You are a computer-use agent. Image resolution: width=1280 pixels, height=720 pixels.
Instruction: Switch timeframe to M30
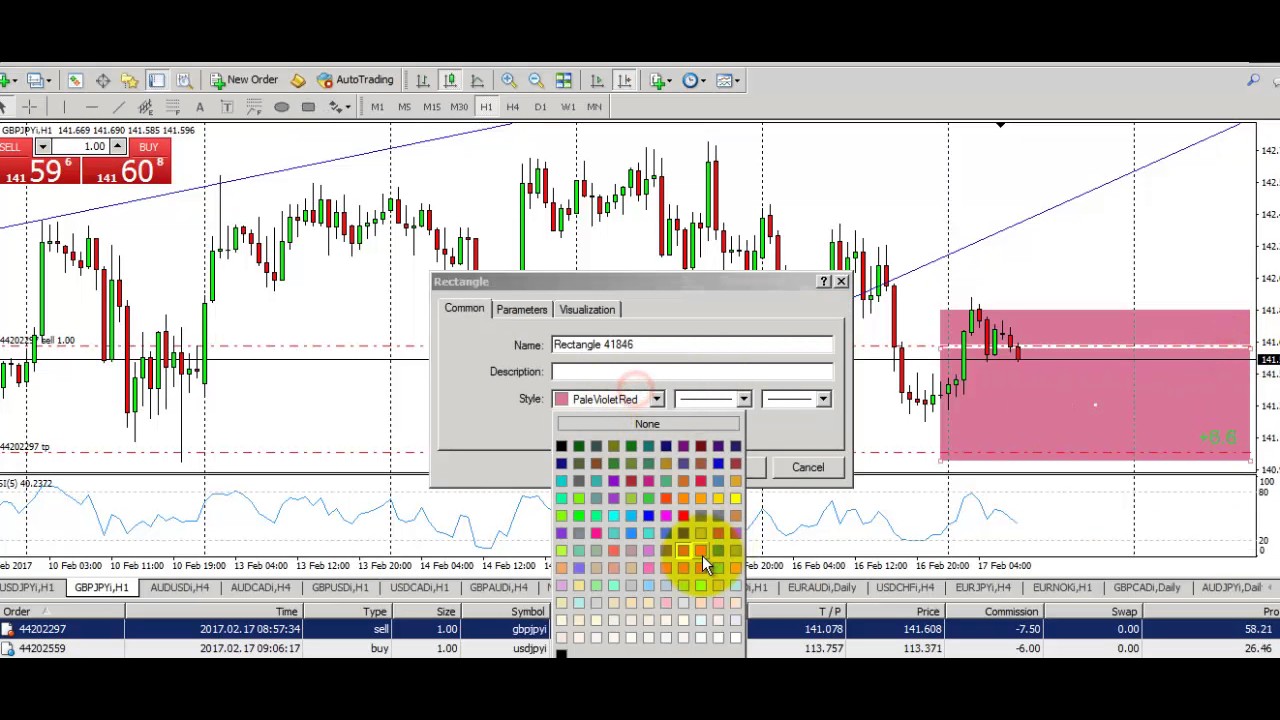[x=459, y=107]
